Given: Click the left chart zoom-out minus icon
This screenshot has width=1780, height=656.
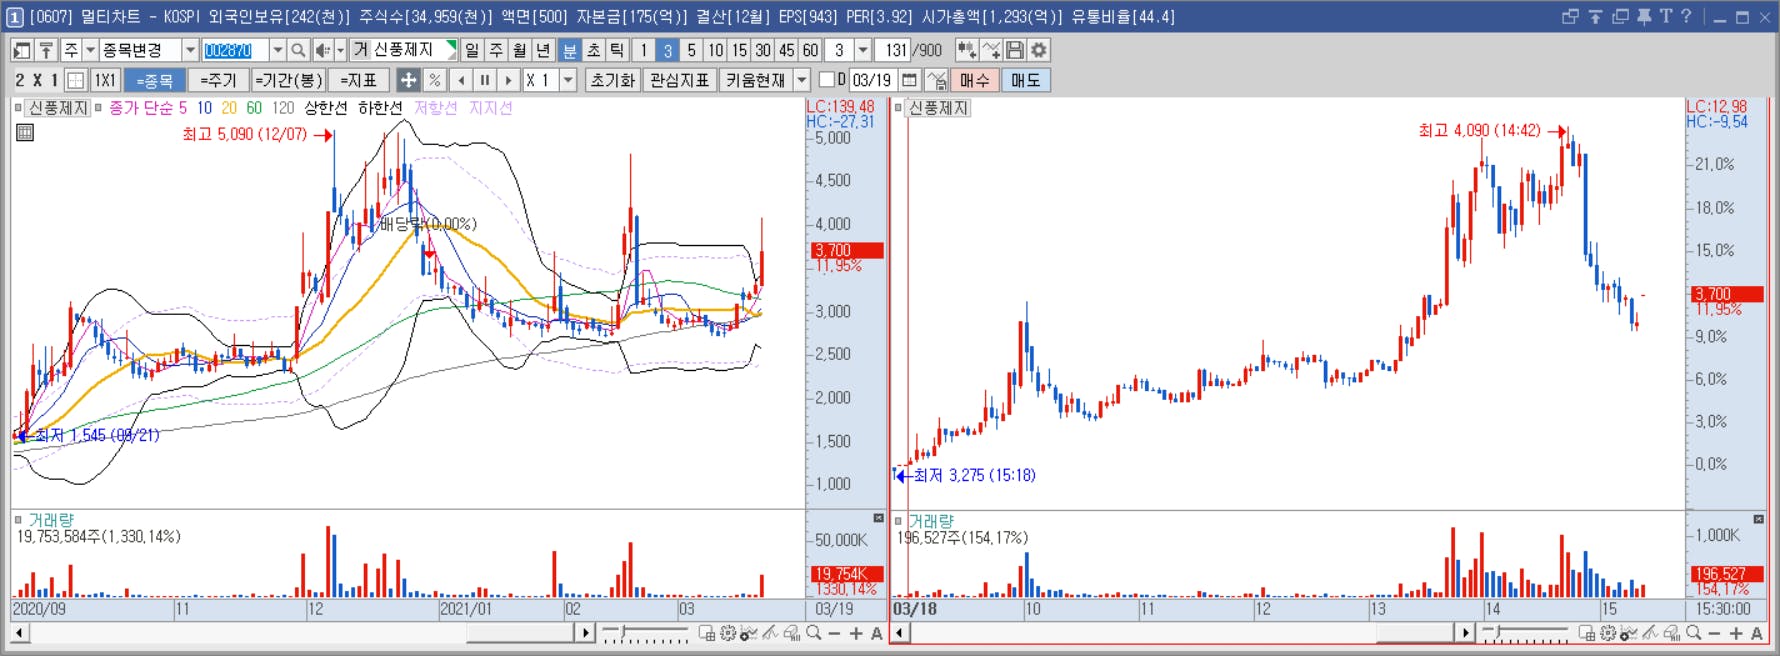Looking at the screenshot, I should pos(835,633).
